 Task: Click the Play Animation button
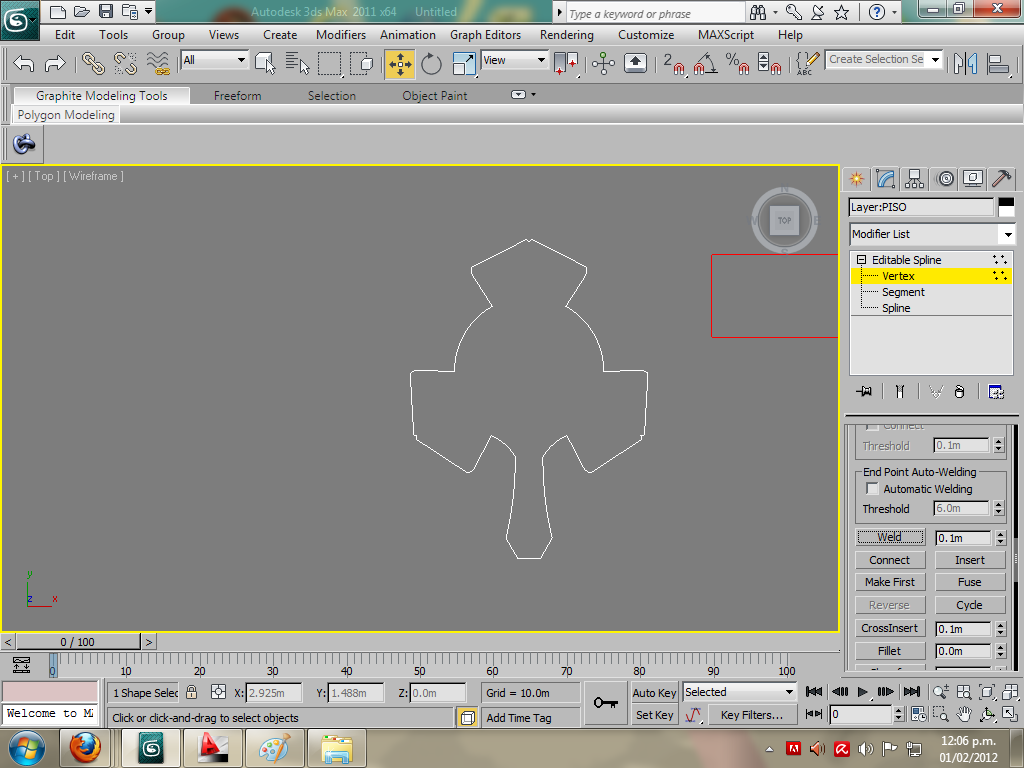(x=863, y=692)
